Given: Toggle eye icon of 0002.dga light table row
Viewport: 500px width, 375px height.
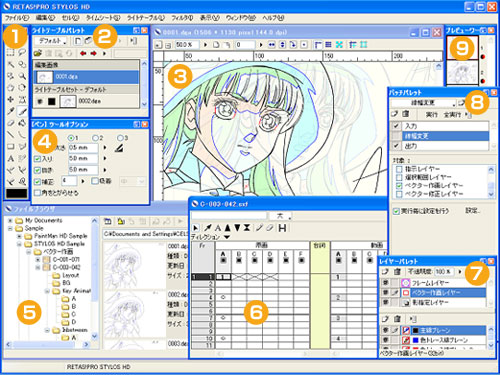Looking at the screenshot, I should pos(40,101).
